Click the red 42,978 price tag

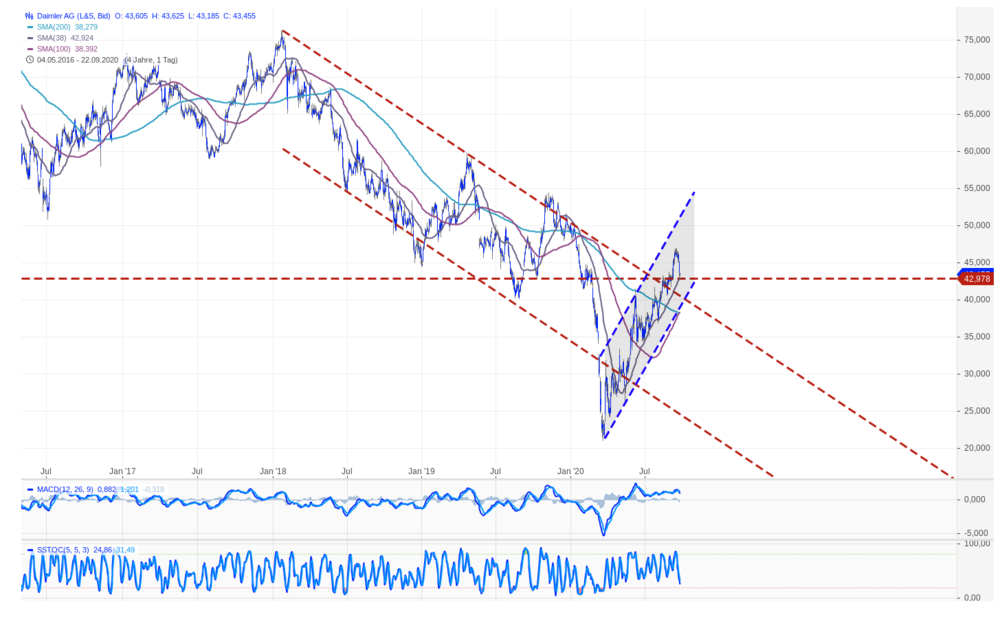point(976,279)
